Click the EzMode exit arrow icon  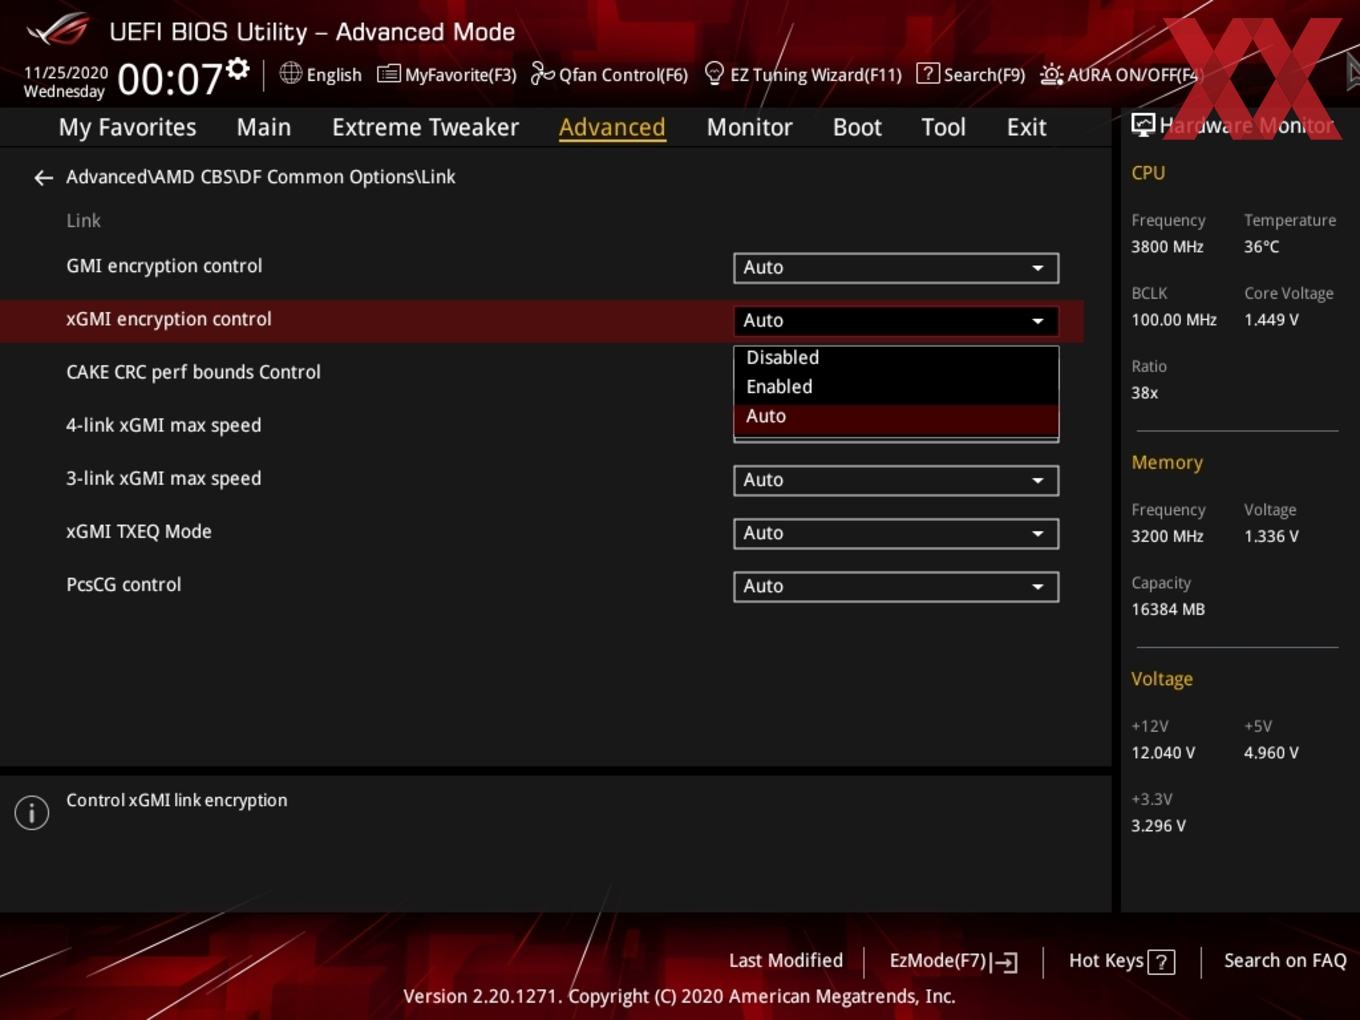[x=1005, y=962]
